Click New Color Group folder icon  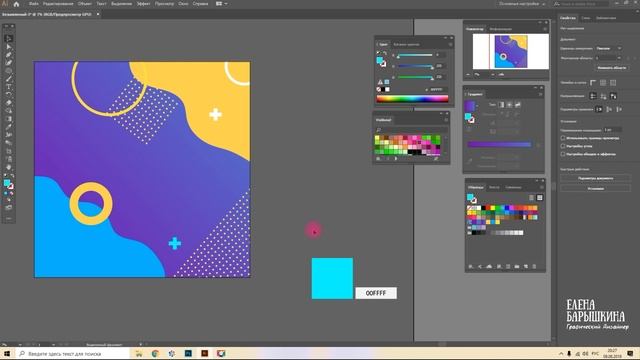coord(517,267)
